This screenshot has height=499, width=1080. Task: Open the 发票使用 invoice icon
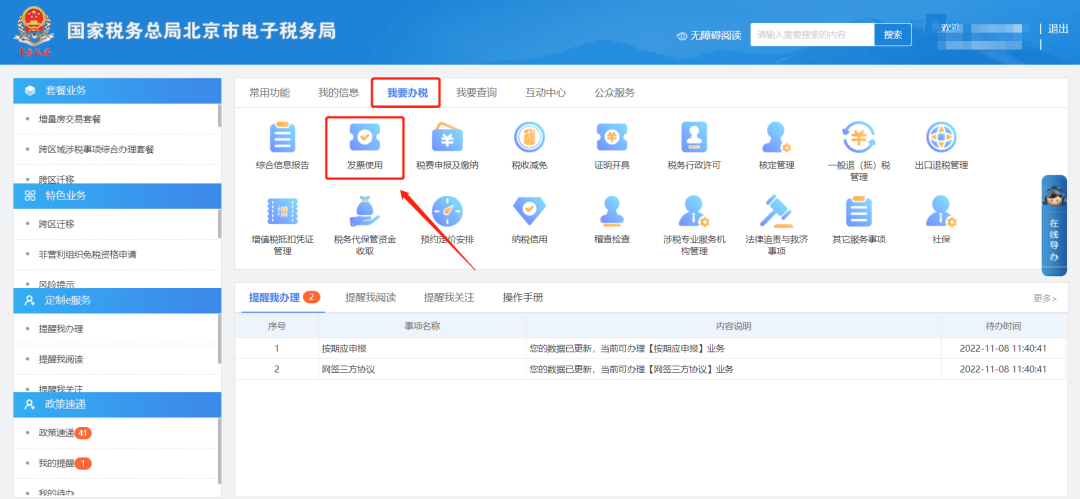pos(364,138)
